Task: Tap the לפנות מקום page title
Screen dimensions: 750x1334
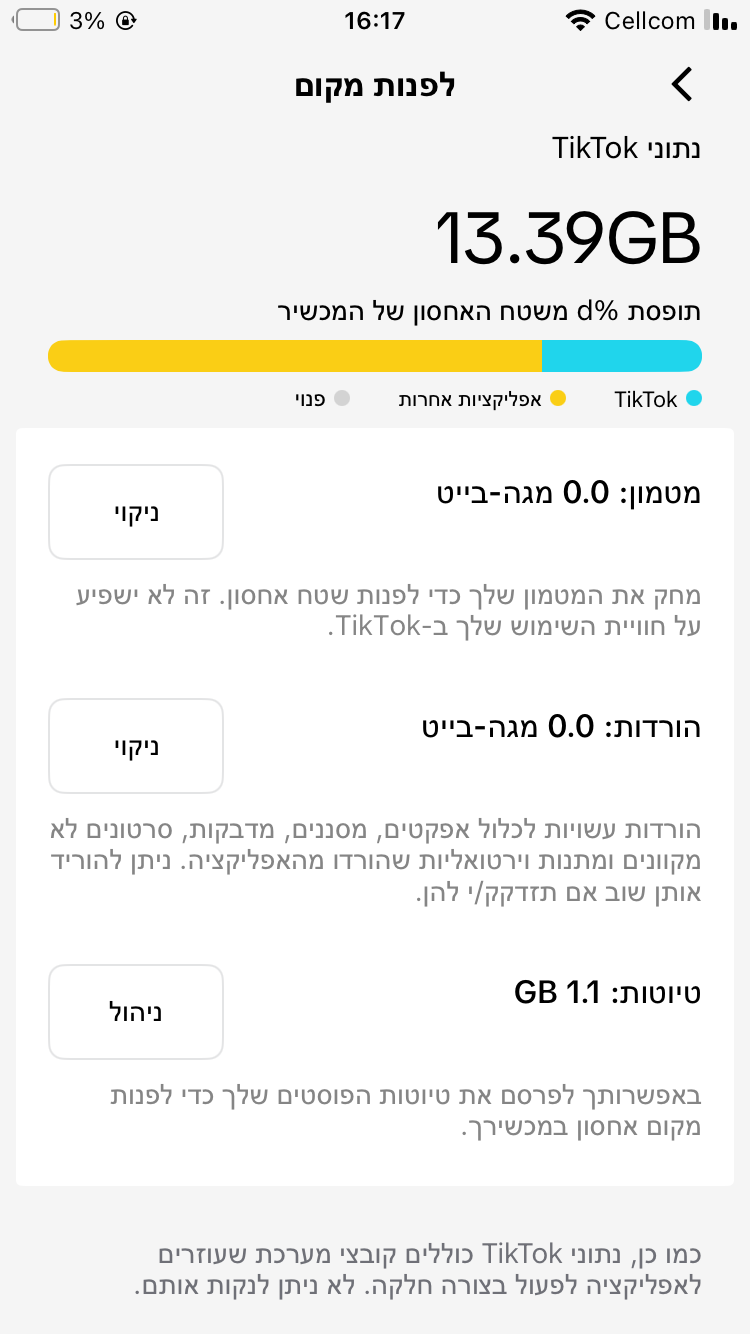Action: click(375, 85)
